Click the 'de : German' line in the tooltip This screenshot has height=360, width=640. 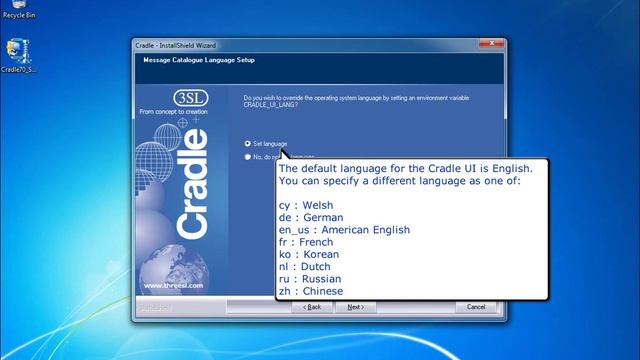click(x=311, y=218)
